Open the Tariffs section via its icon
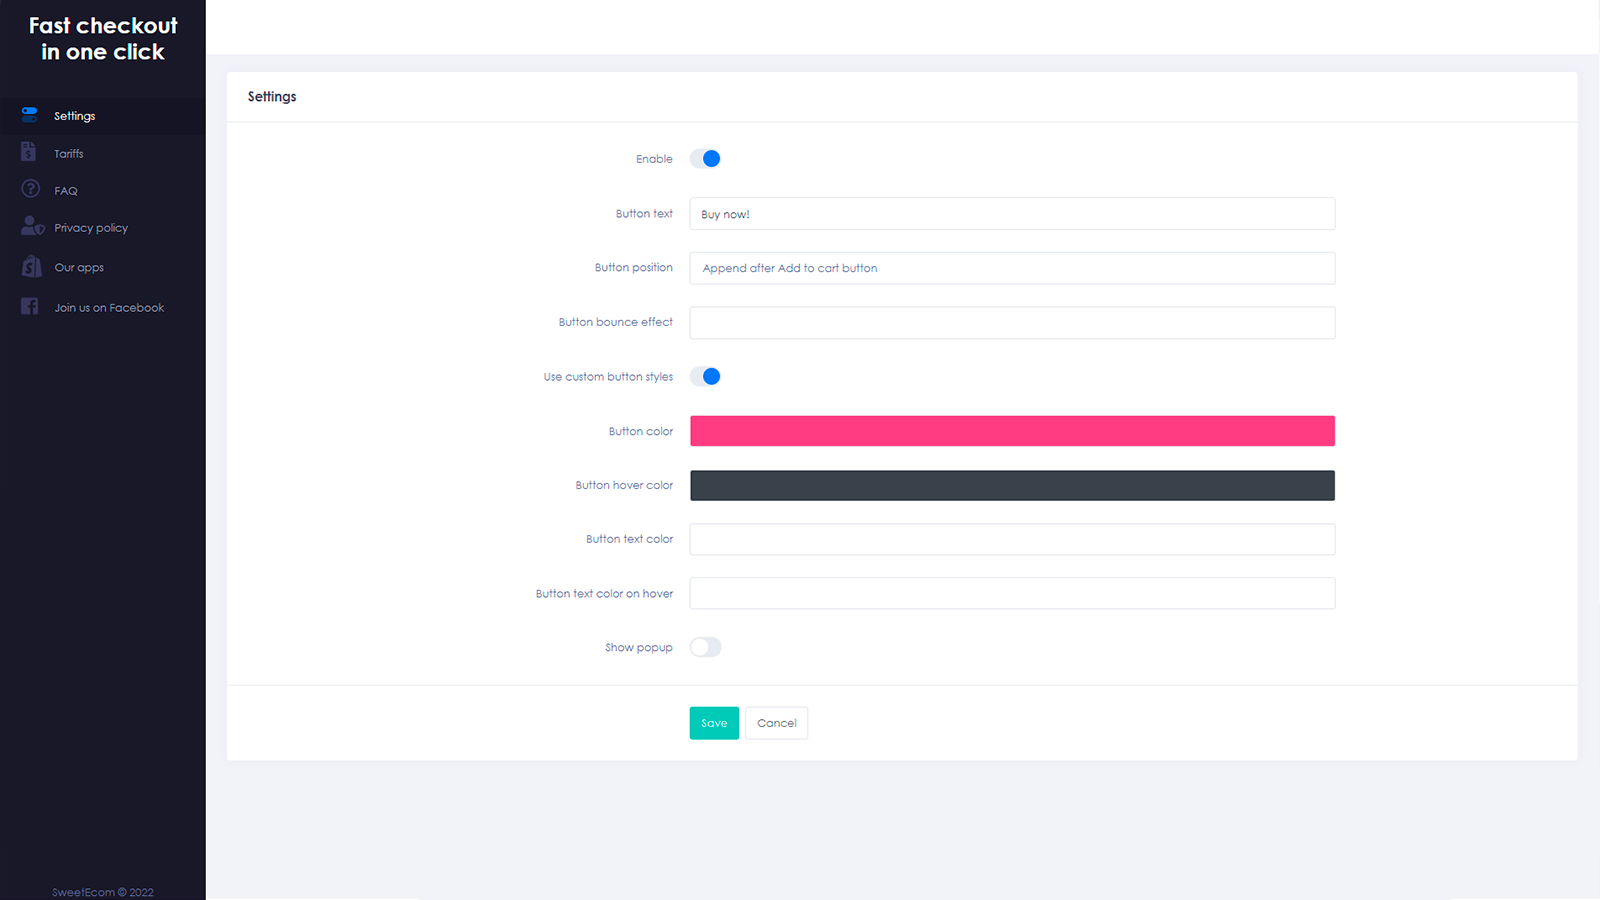 click(x=29, y=152)
